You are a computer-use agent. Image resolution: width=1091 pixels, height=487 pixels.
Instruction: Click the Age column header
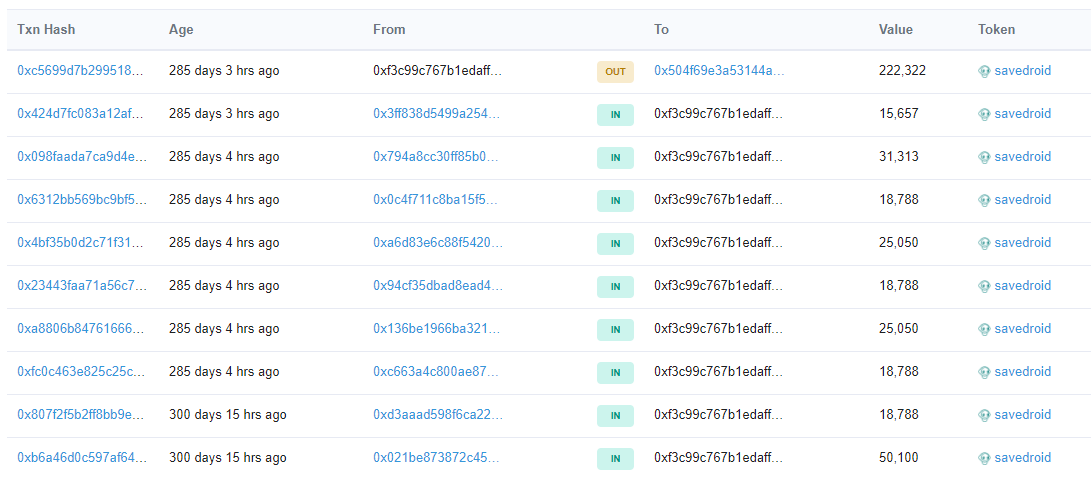tap(181, 30)
